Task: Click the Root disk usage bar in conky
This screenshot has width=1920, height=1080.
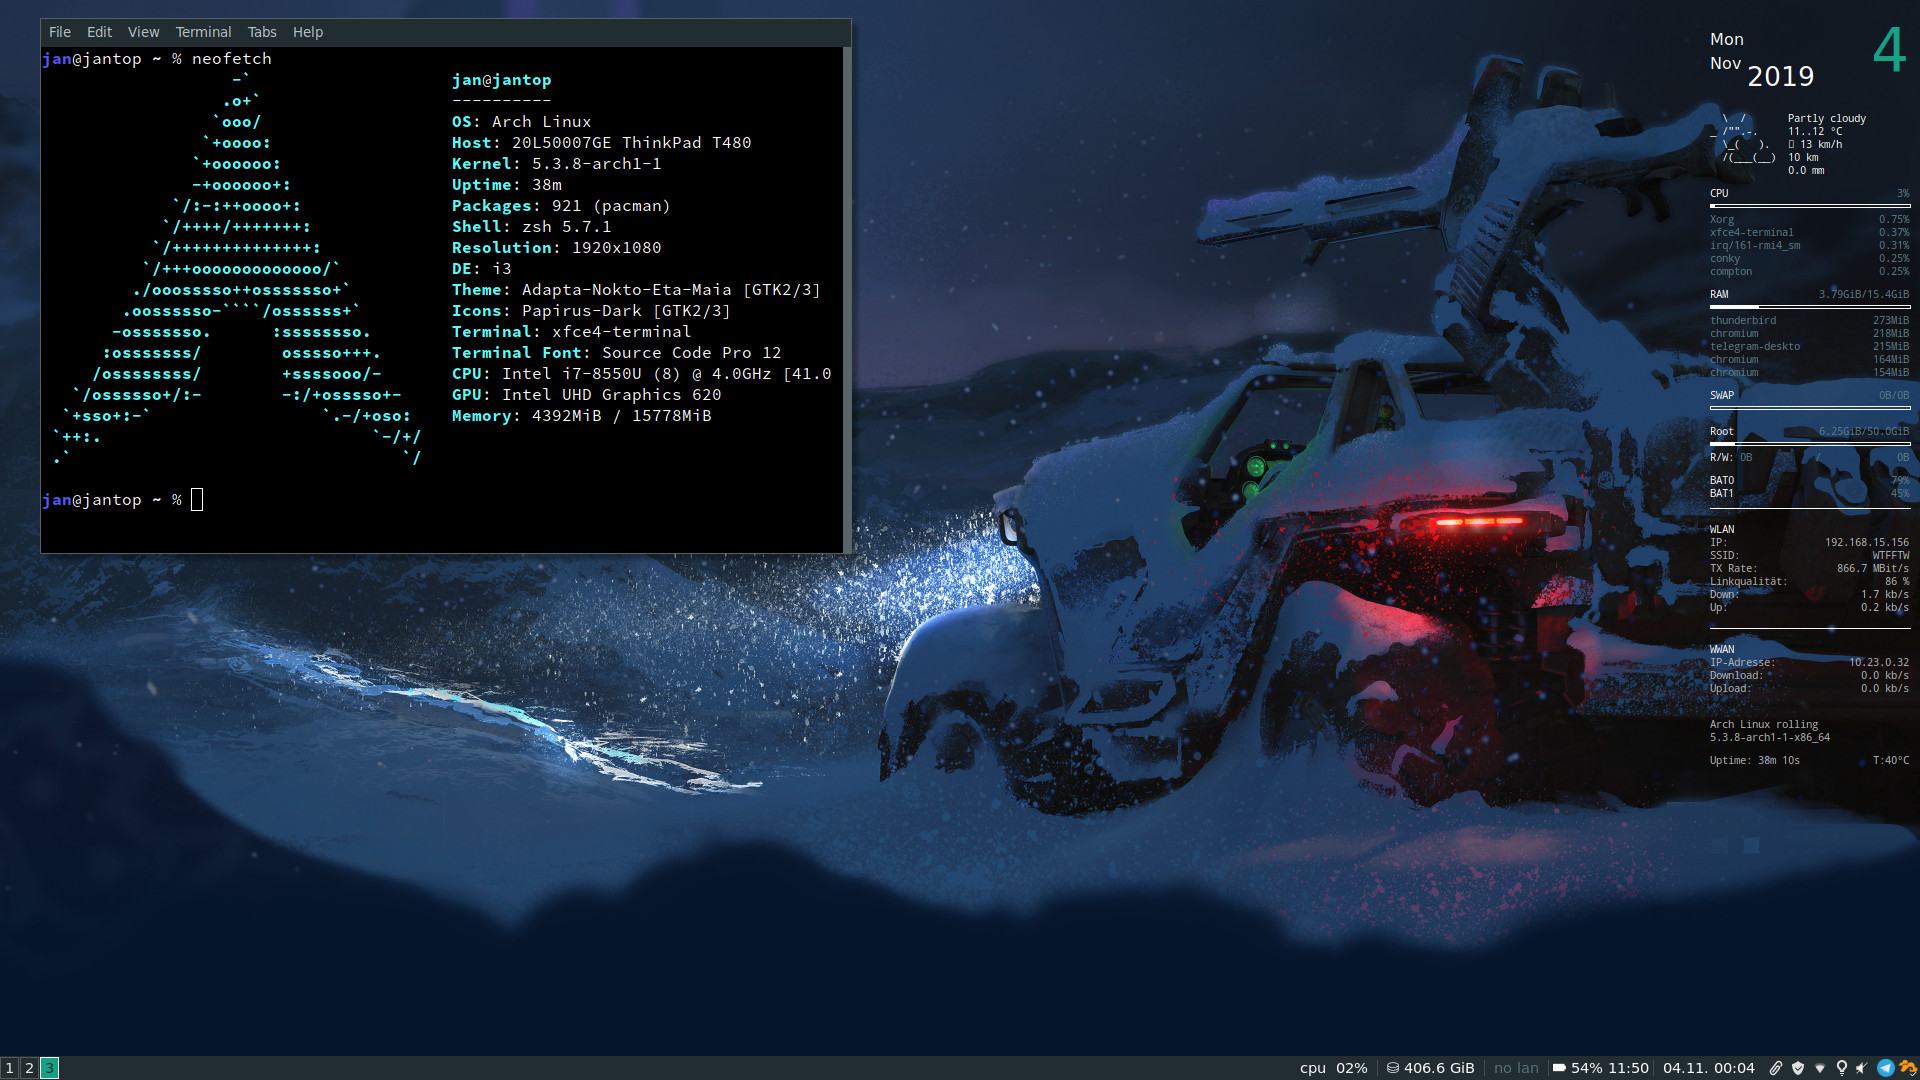Action: pyautogui.click(x=1809, y=444)
